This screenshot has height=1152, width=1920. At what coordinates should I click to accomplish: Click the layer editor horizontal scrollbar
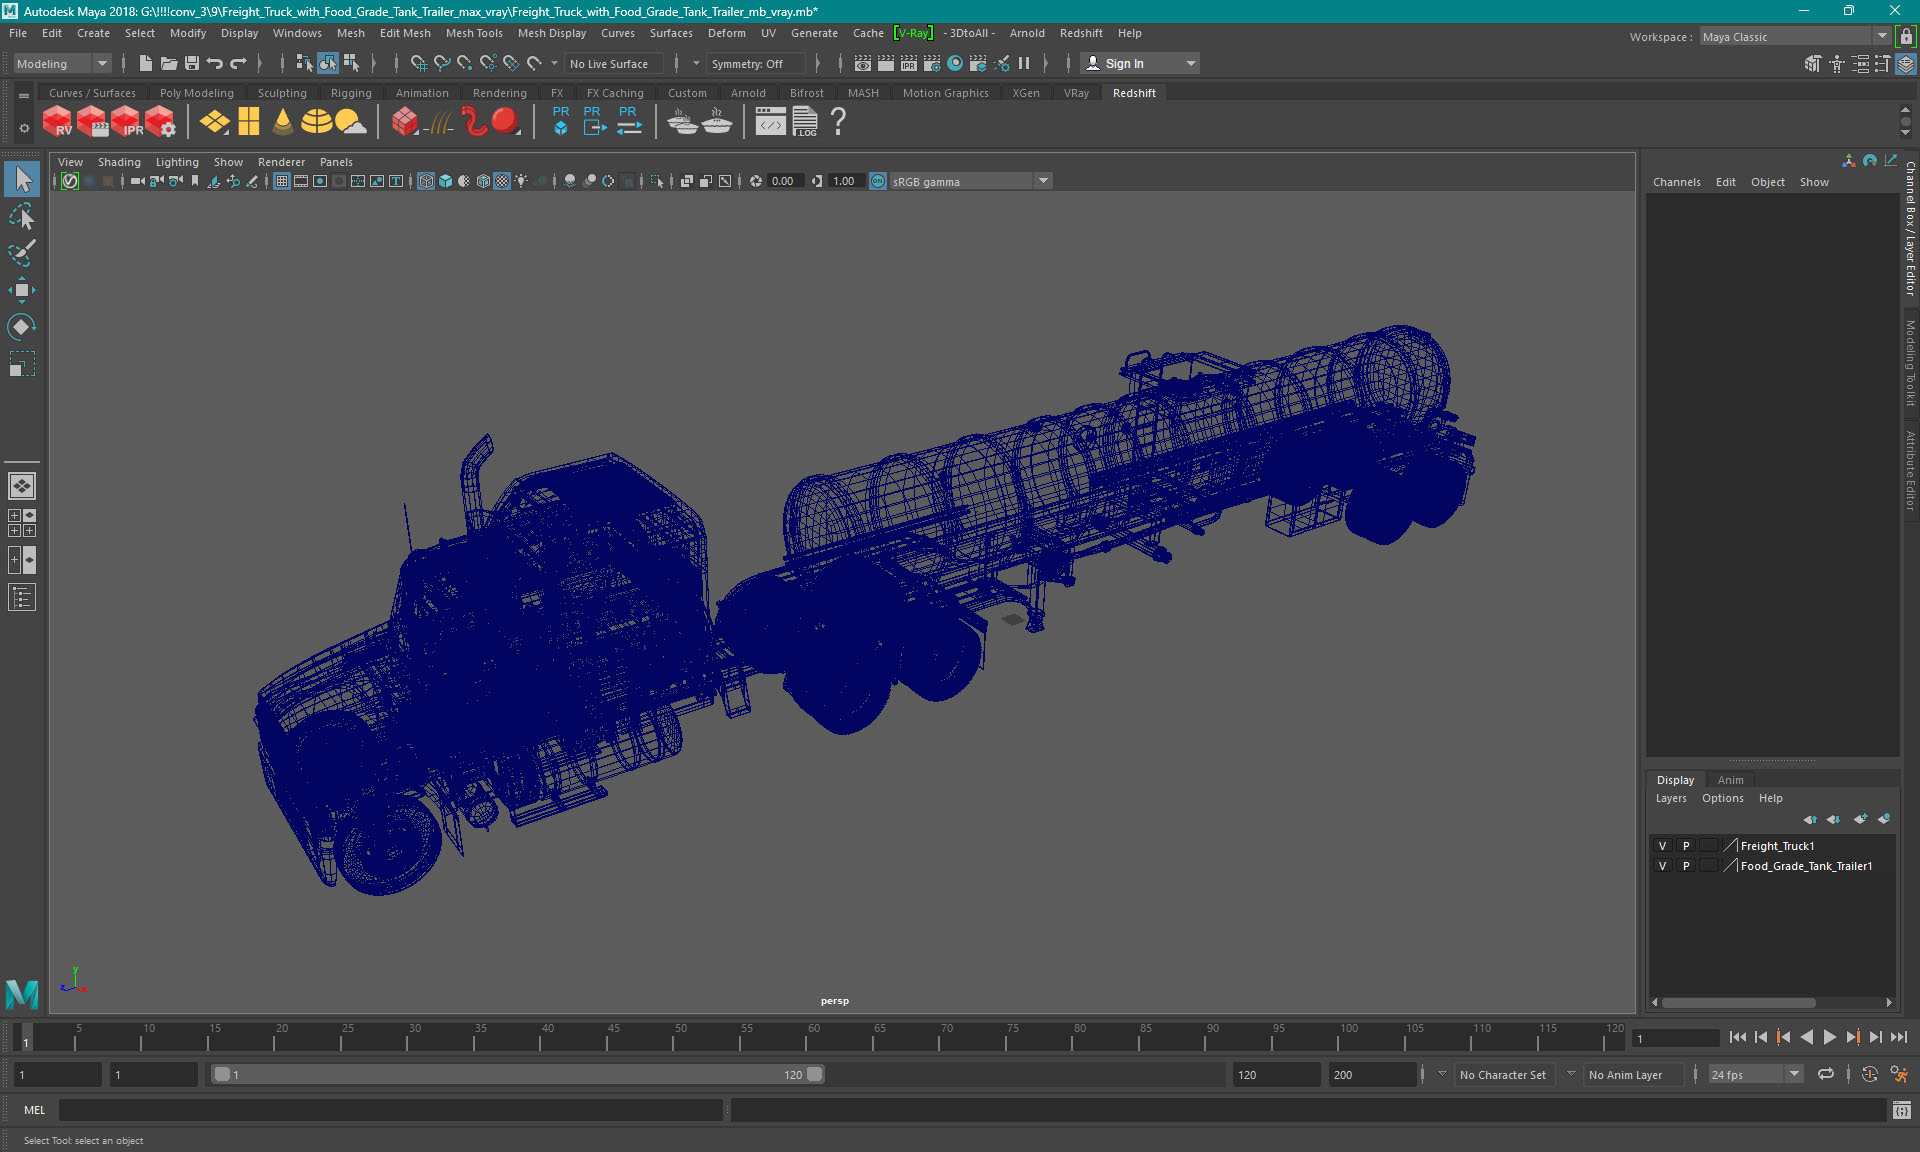pyautogui.click(x=1738, y=1002)
